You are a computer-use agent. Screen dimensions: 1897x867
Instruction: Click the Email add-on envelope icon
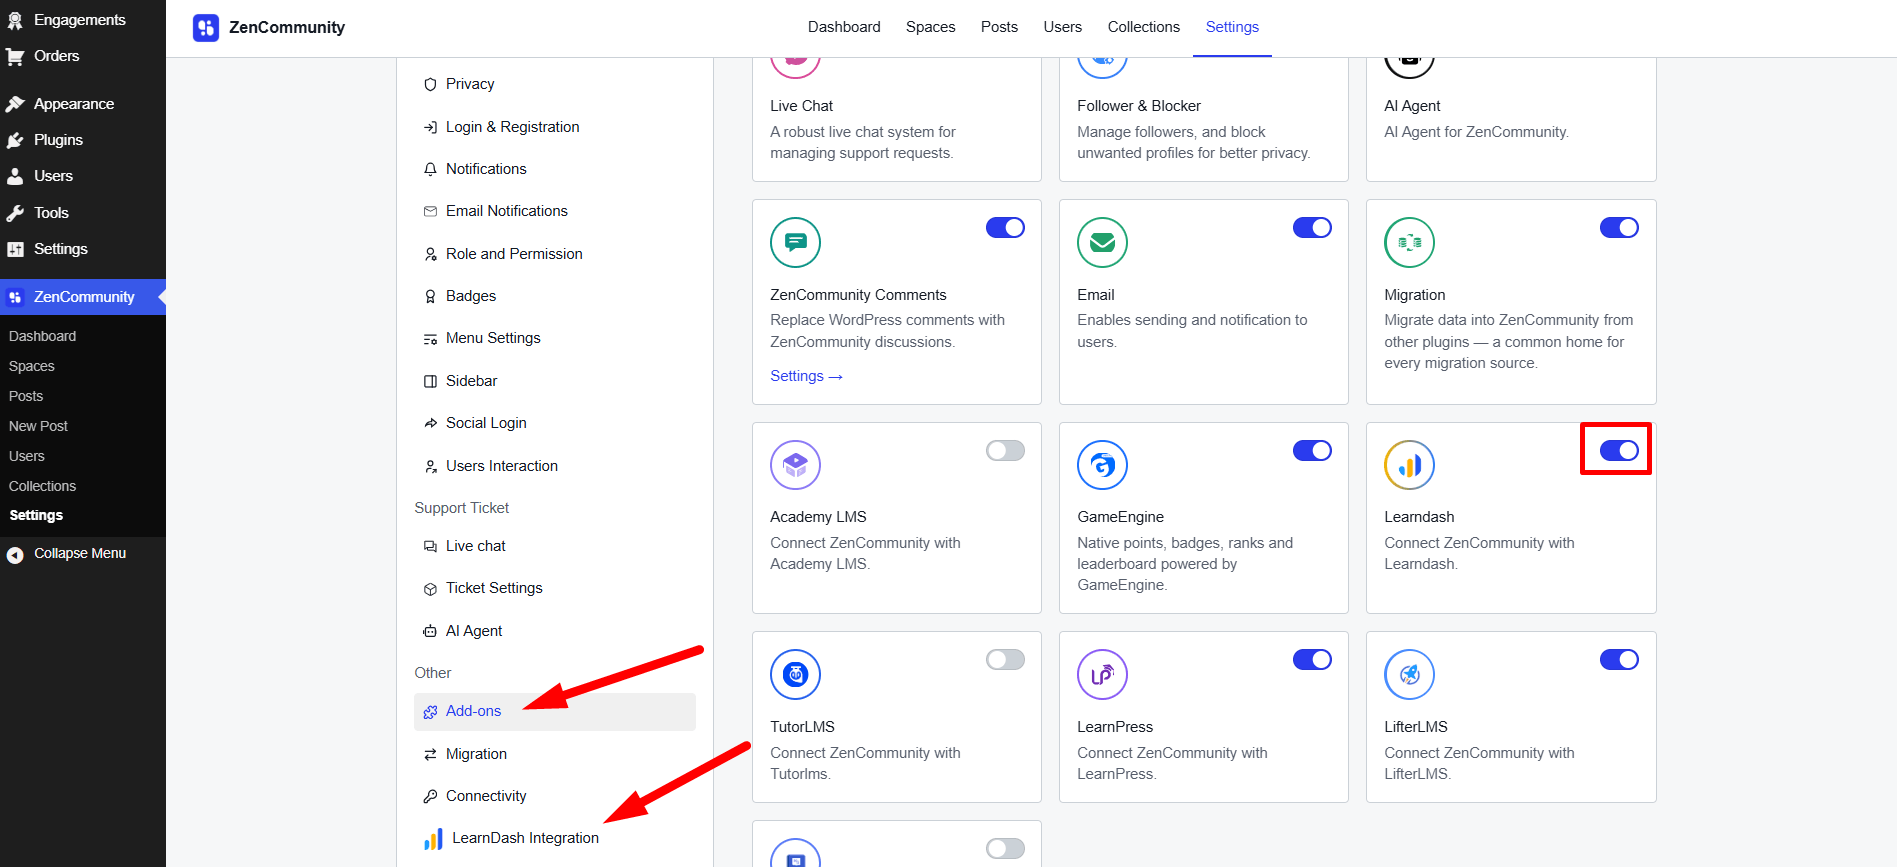1103,242
